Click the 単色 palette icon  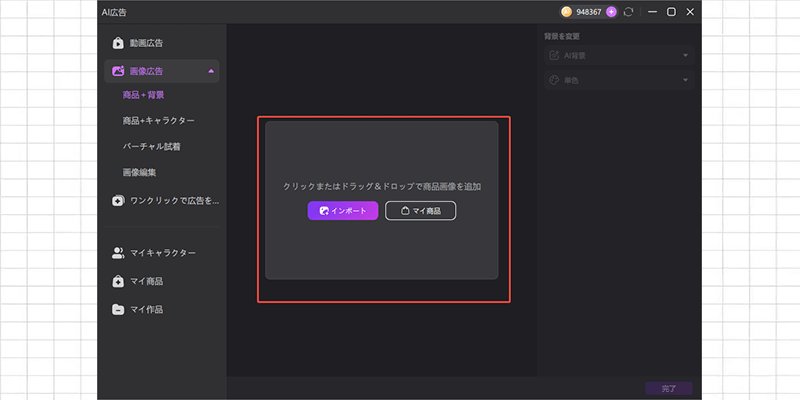click(x=554, y=80)
